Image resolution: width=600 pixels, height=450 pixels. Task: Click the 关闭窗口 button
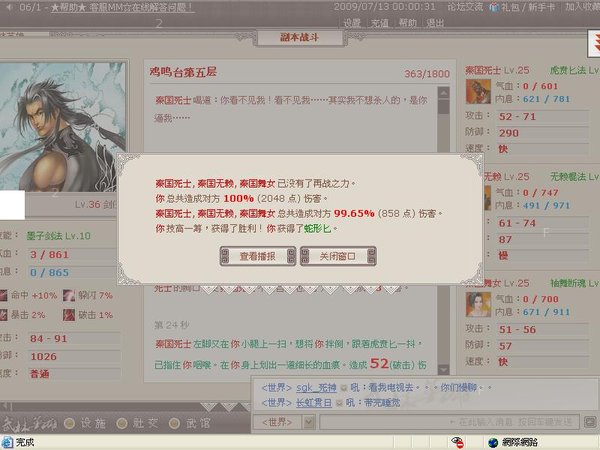pyautogui.click(x=338, y=256)
